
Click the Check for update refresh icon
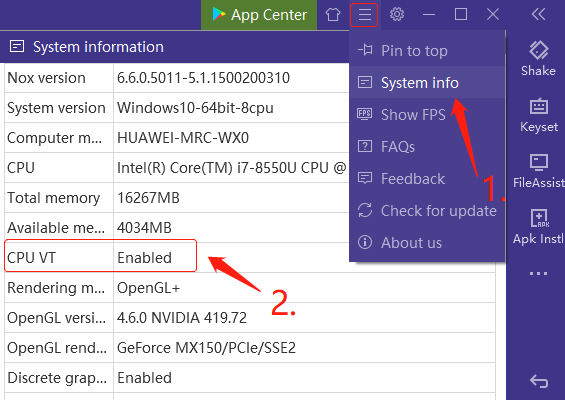(x=365, y=210)
